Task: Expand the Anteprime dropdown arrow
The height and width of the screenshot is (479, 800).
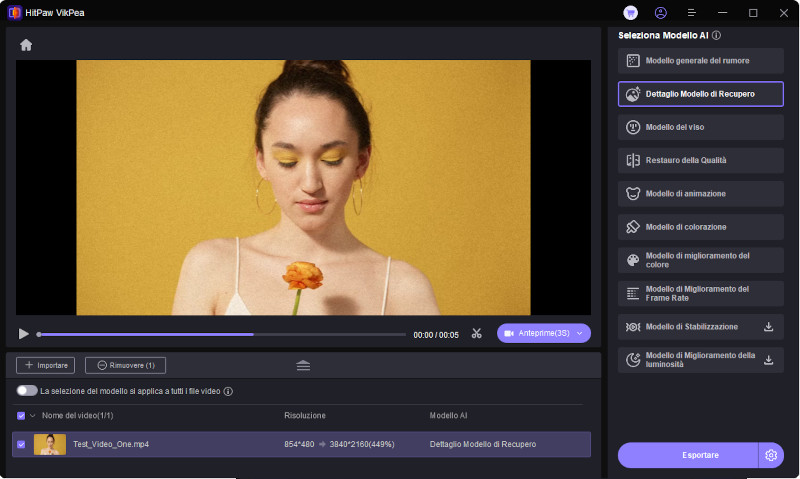Action: (x=580, y=333)
